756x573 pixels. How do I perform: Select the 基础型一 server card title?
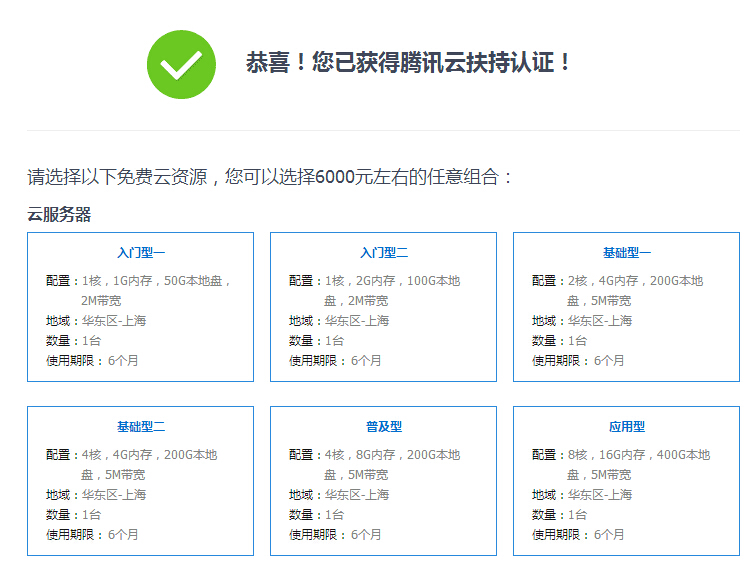(627, 253)
